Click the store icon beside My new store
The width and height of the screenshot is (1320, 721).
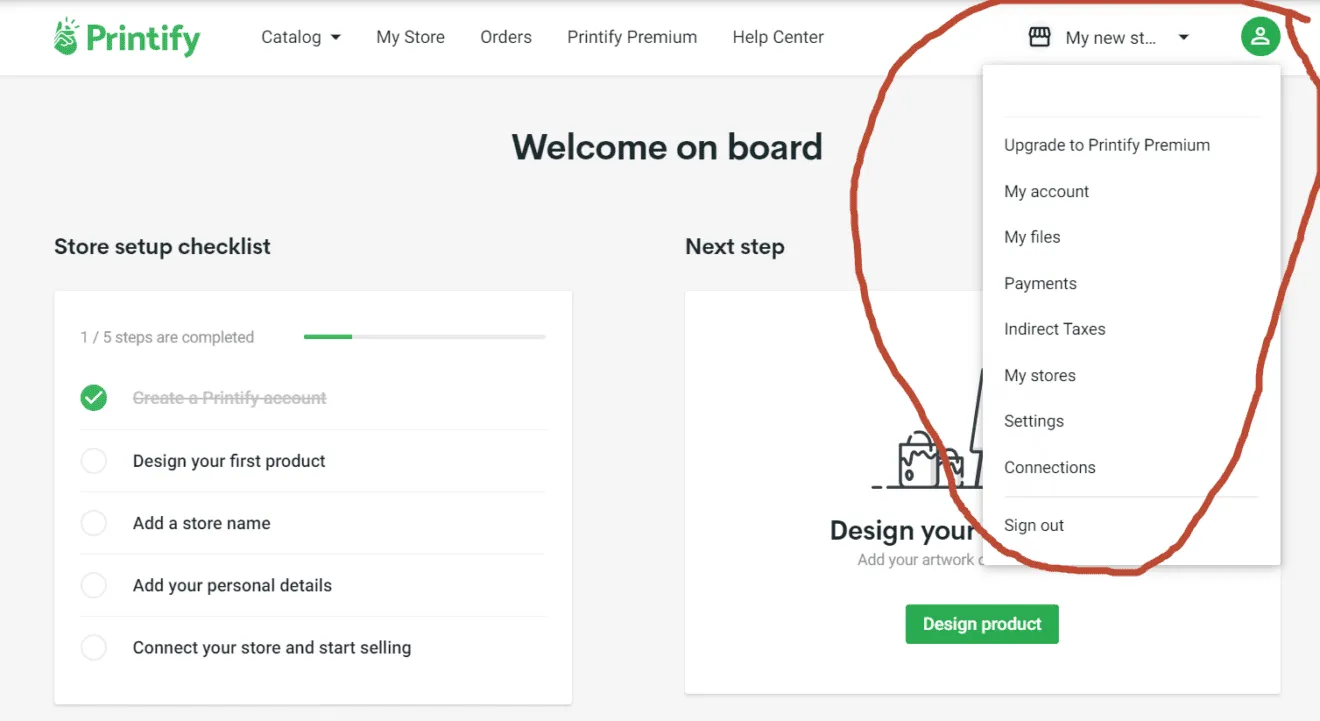coord(1040,37)
